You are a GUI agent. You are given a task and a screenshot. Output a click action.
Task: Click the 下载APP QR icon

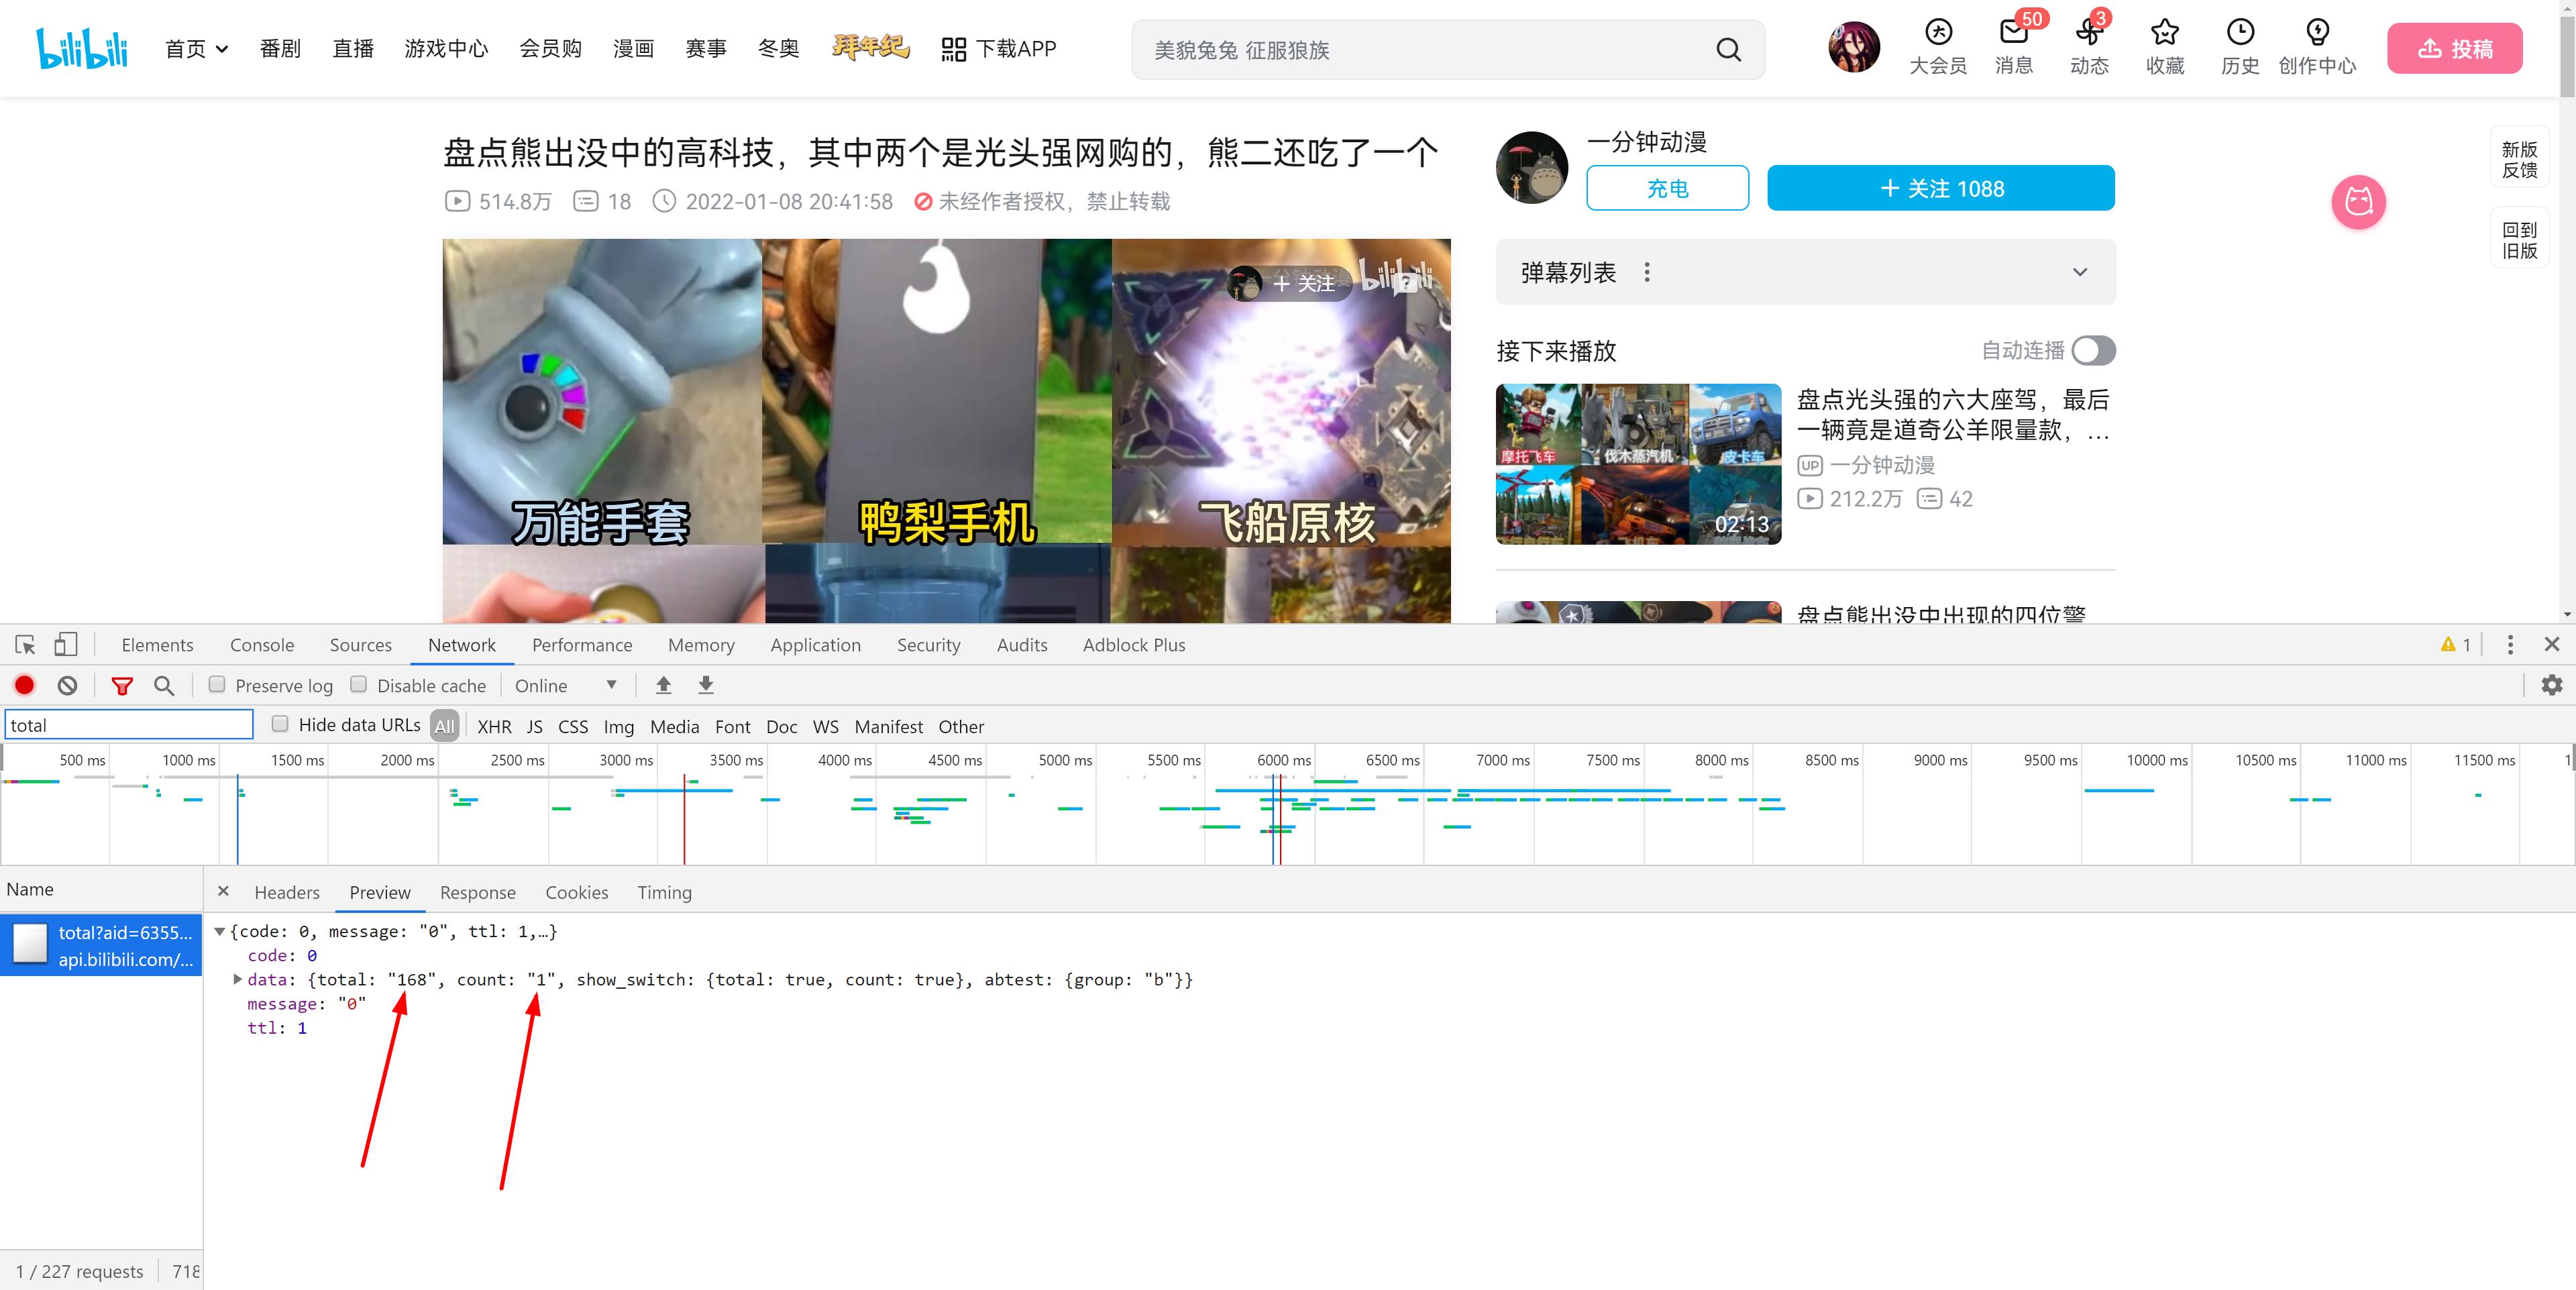[x=954, y=49]
